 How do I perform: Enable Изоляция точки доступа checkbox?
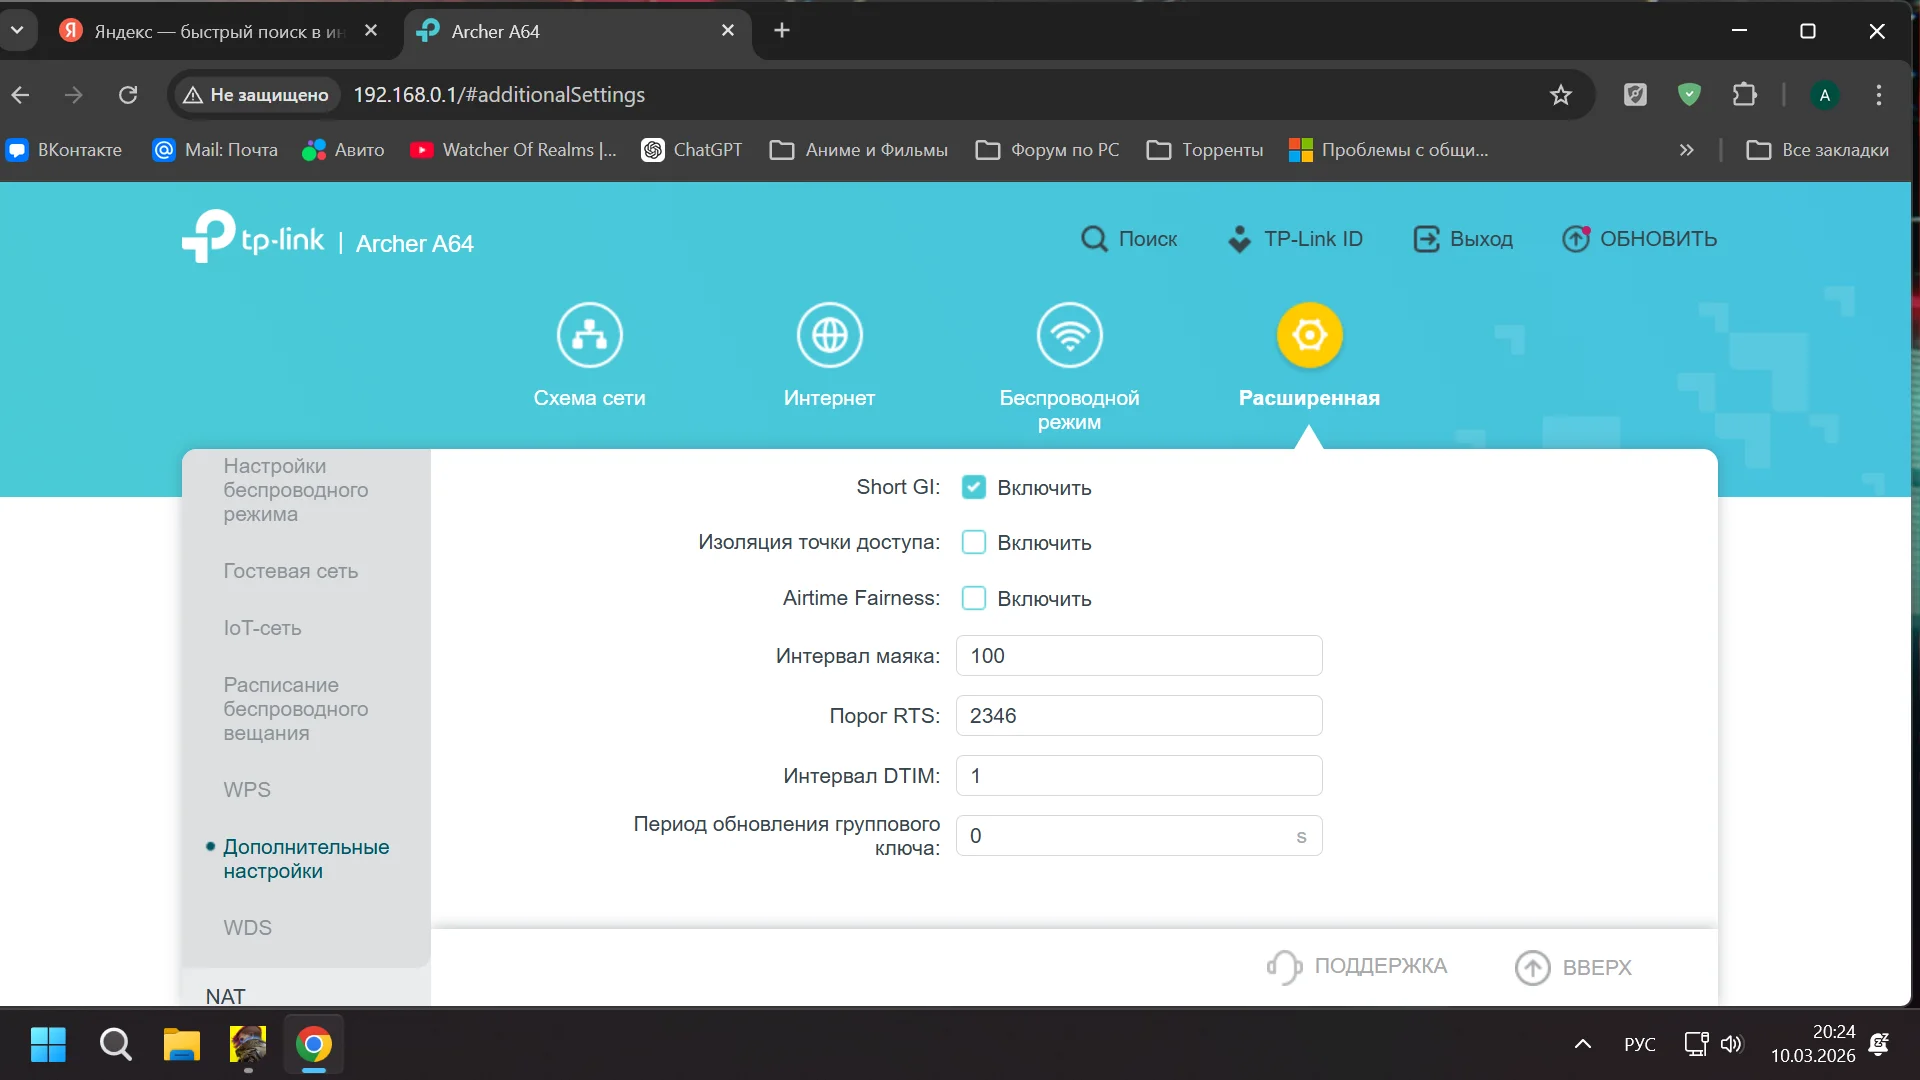pos(973,542)
